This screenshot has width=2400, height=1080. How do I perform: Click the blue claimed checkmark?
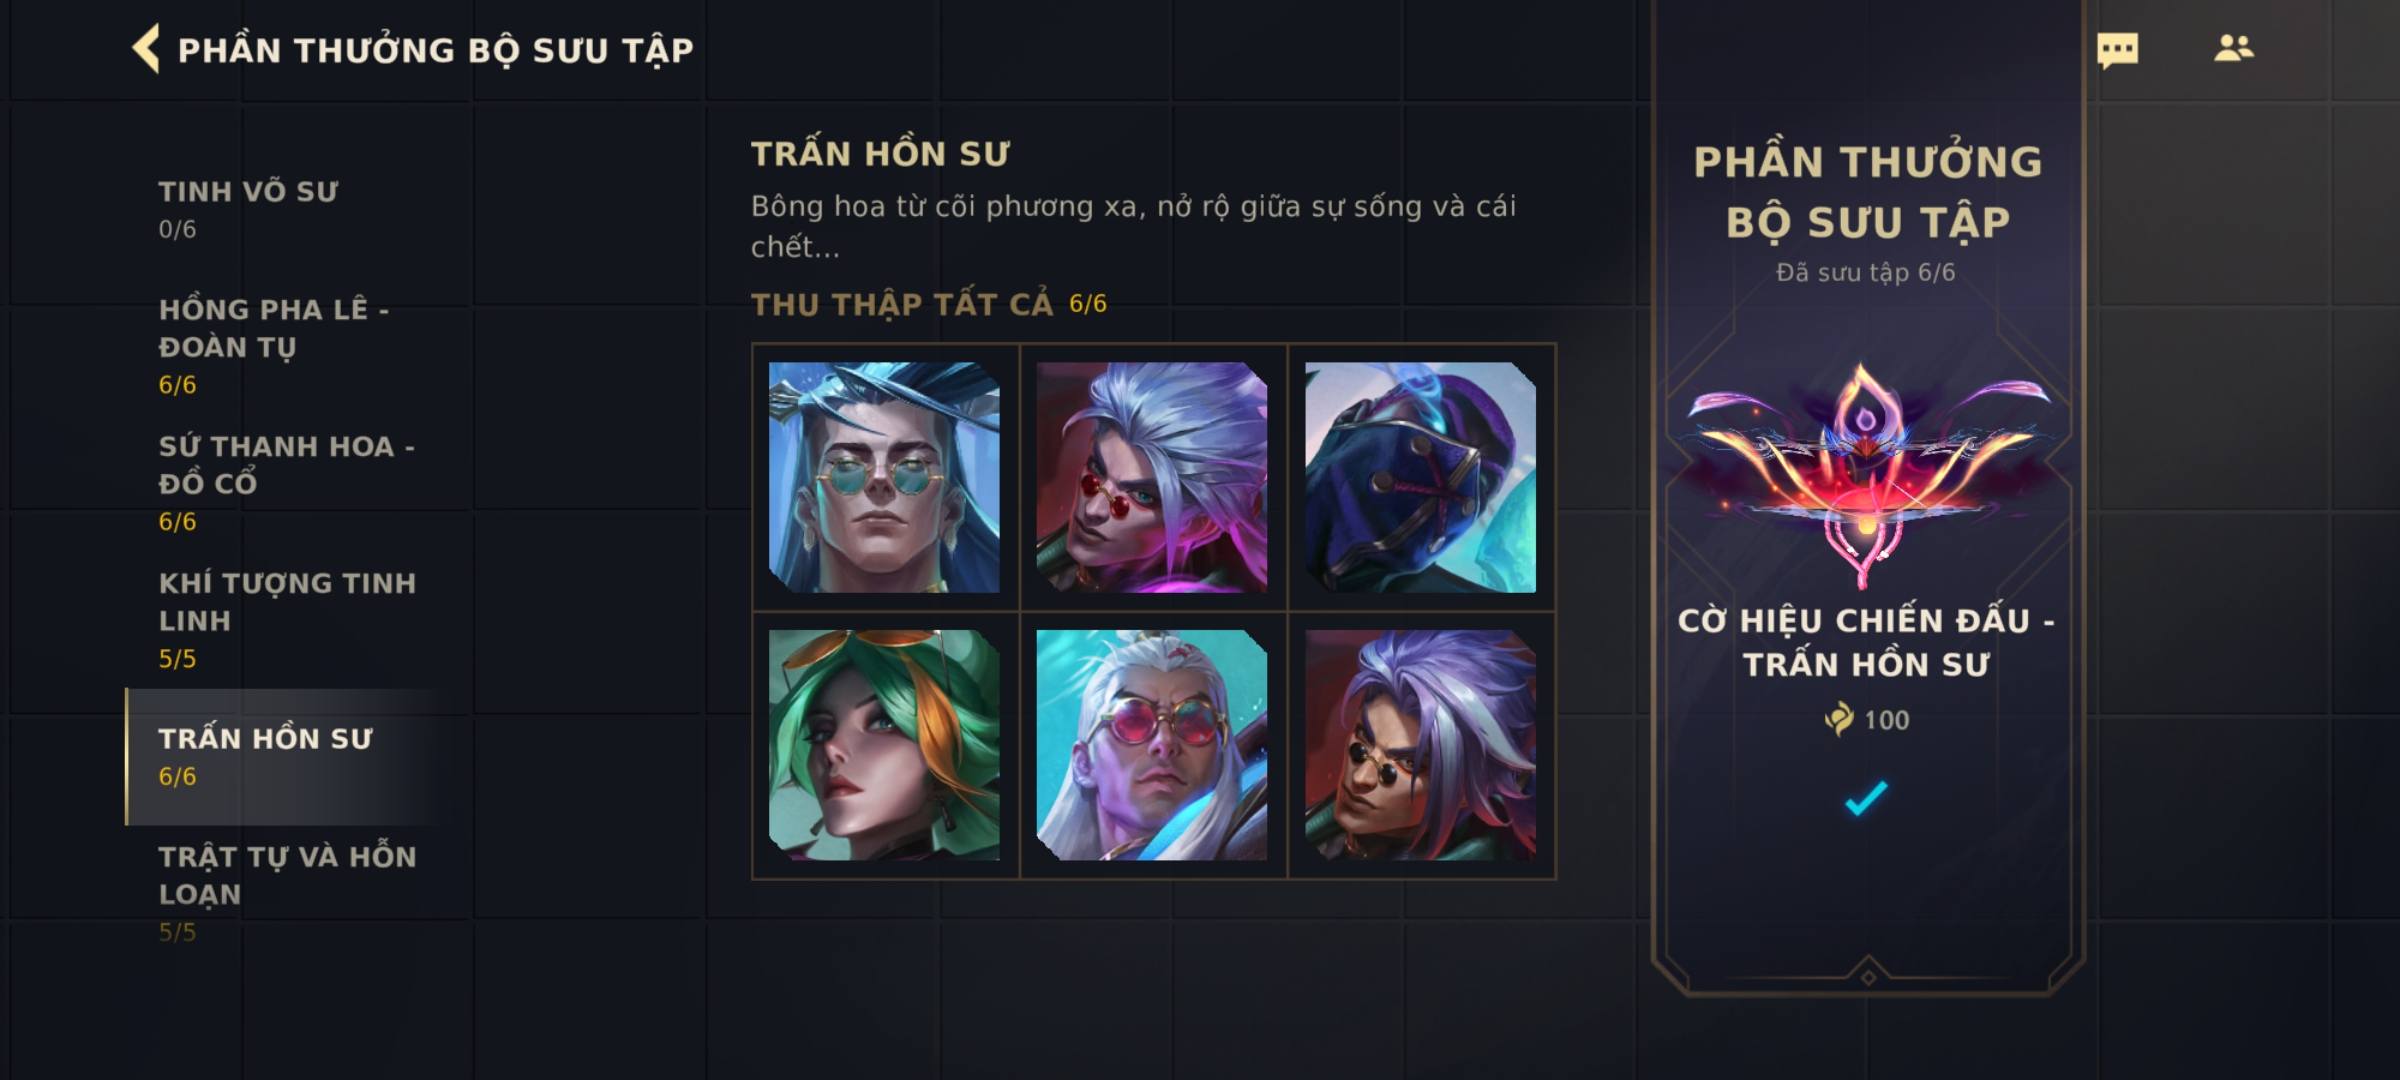point(1866,798)
